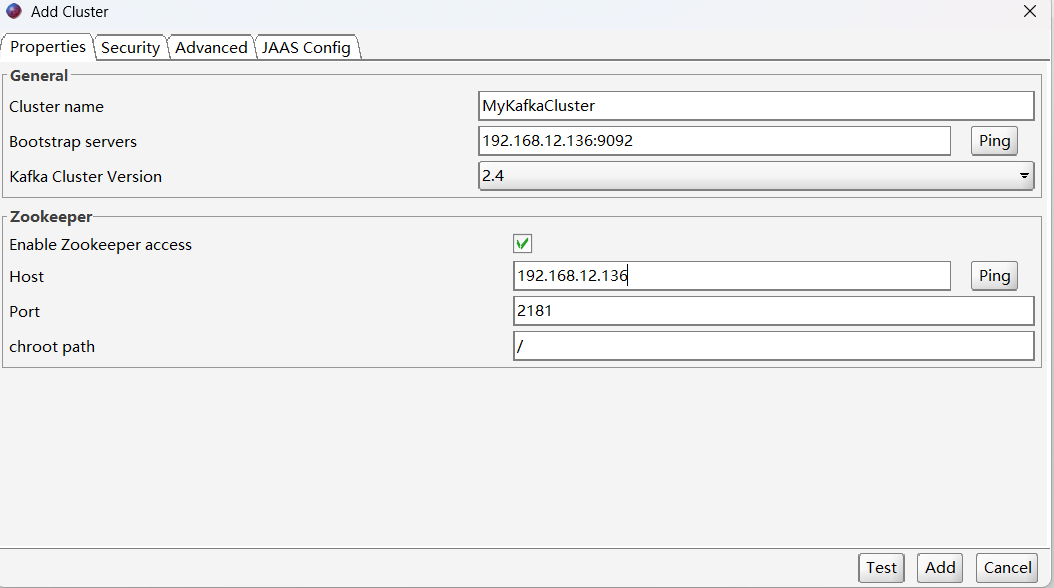The width and height of the screenshot is (1054, 588).
Task: Close the Add Cluster window
Action: click(1030, 11)
